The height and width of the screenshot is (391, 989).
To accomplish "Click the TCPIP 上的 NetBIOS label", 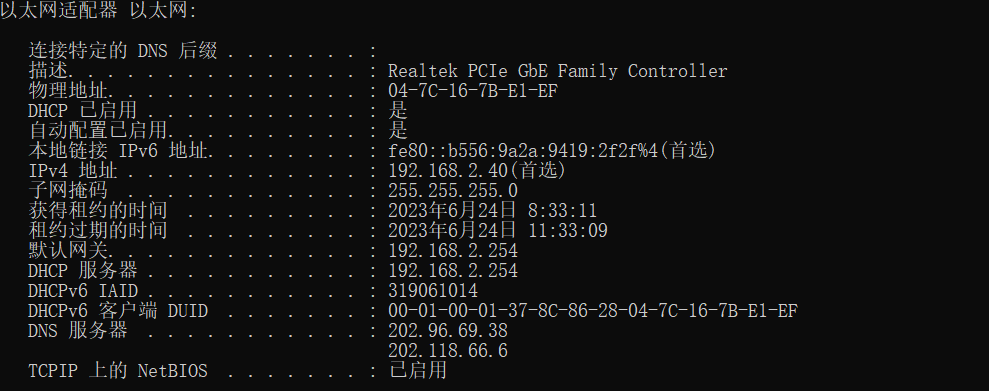I will 118,371.
